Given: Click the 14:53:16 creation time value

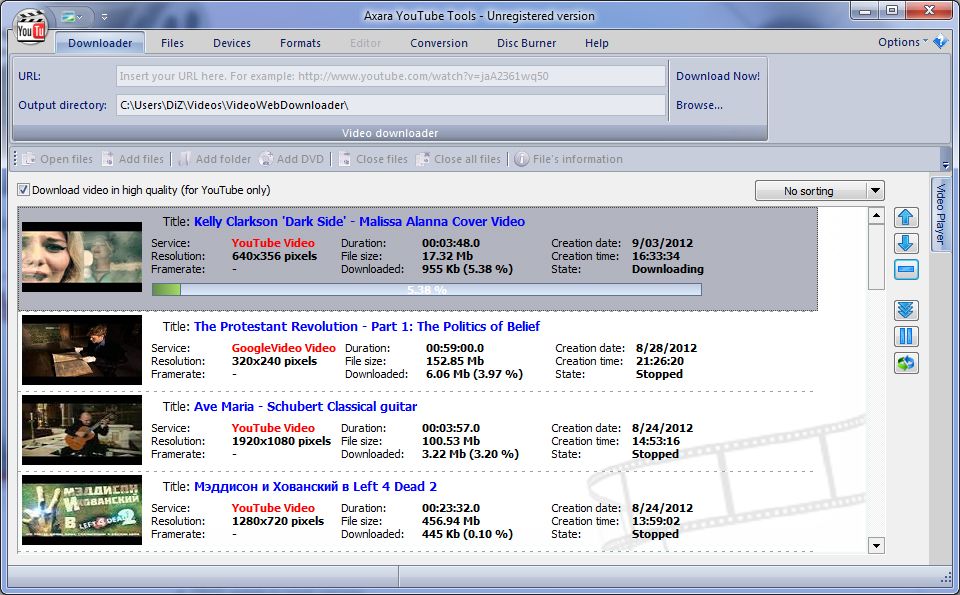Looking at the screenshot, I should (656, 441).
